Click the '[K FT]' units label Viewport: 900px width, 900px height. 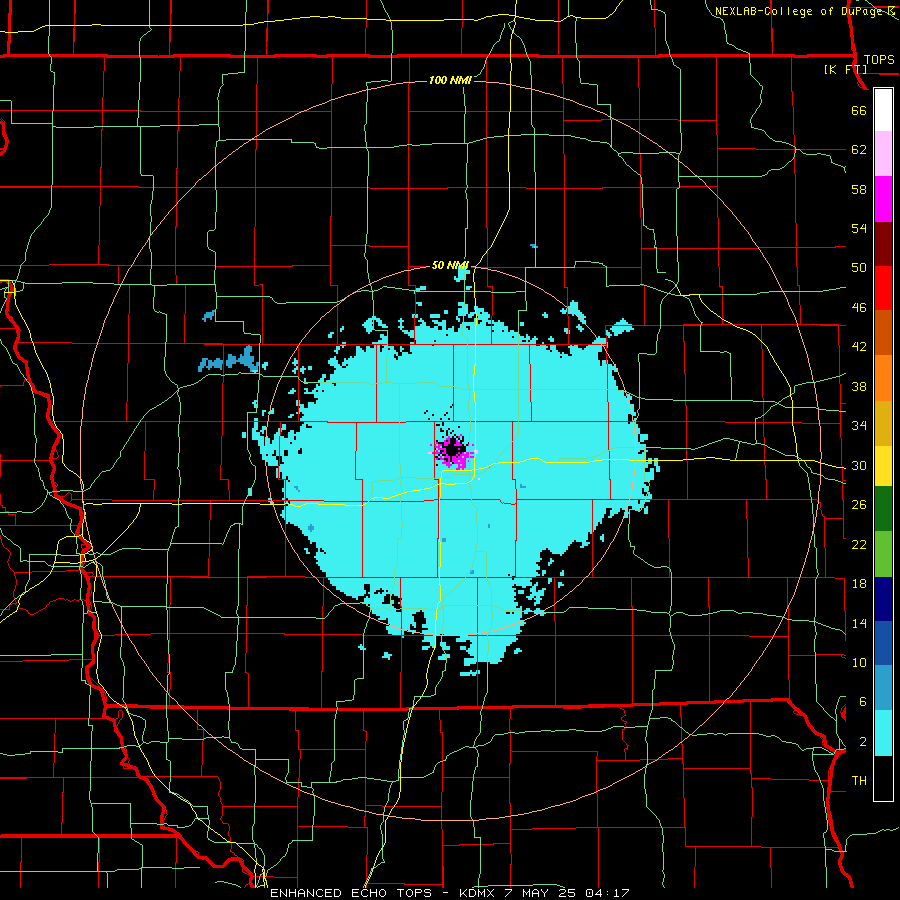[845, 69]
